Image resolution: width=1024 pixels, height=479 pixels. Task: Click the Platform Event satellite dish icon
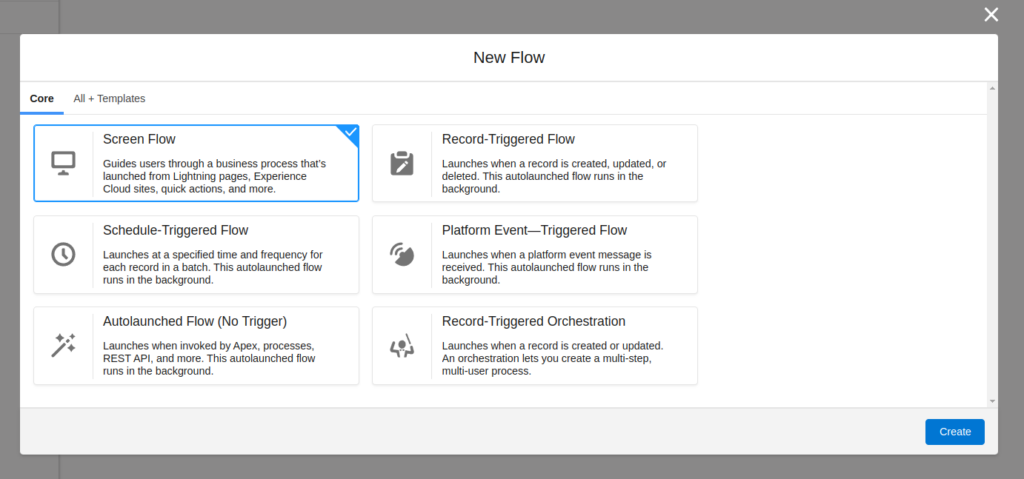[x=402, y=254]
